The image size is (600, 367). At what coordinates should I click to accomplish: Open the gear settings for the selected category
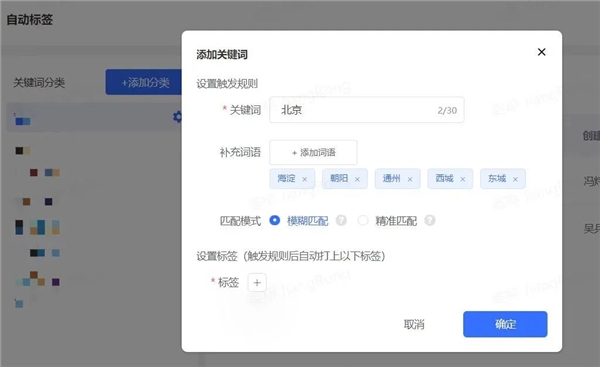177,117
